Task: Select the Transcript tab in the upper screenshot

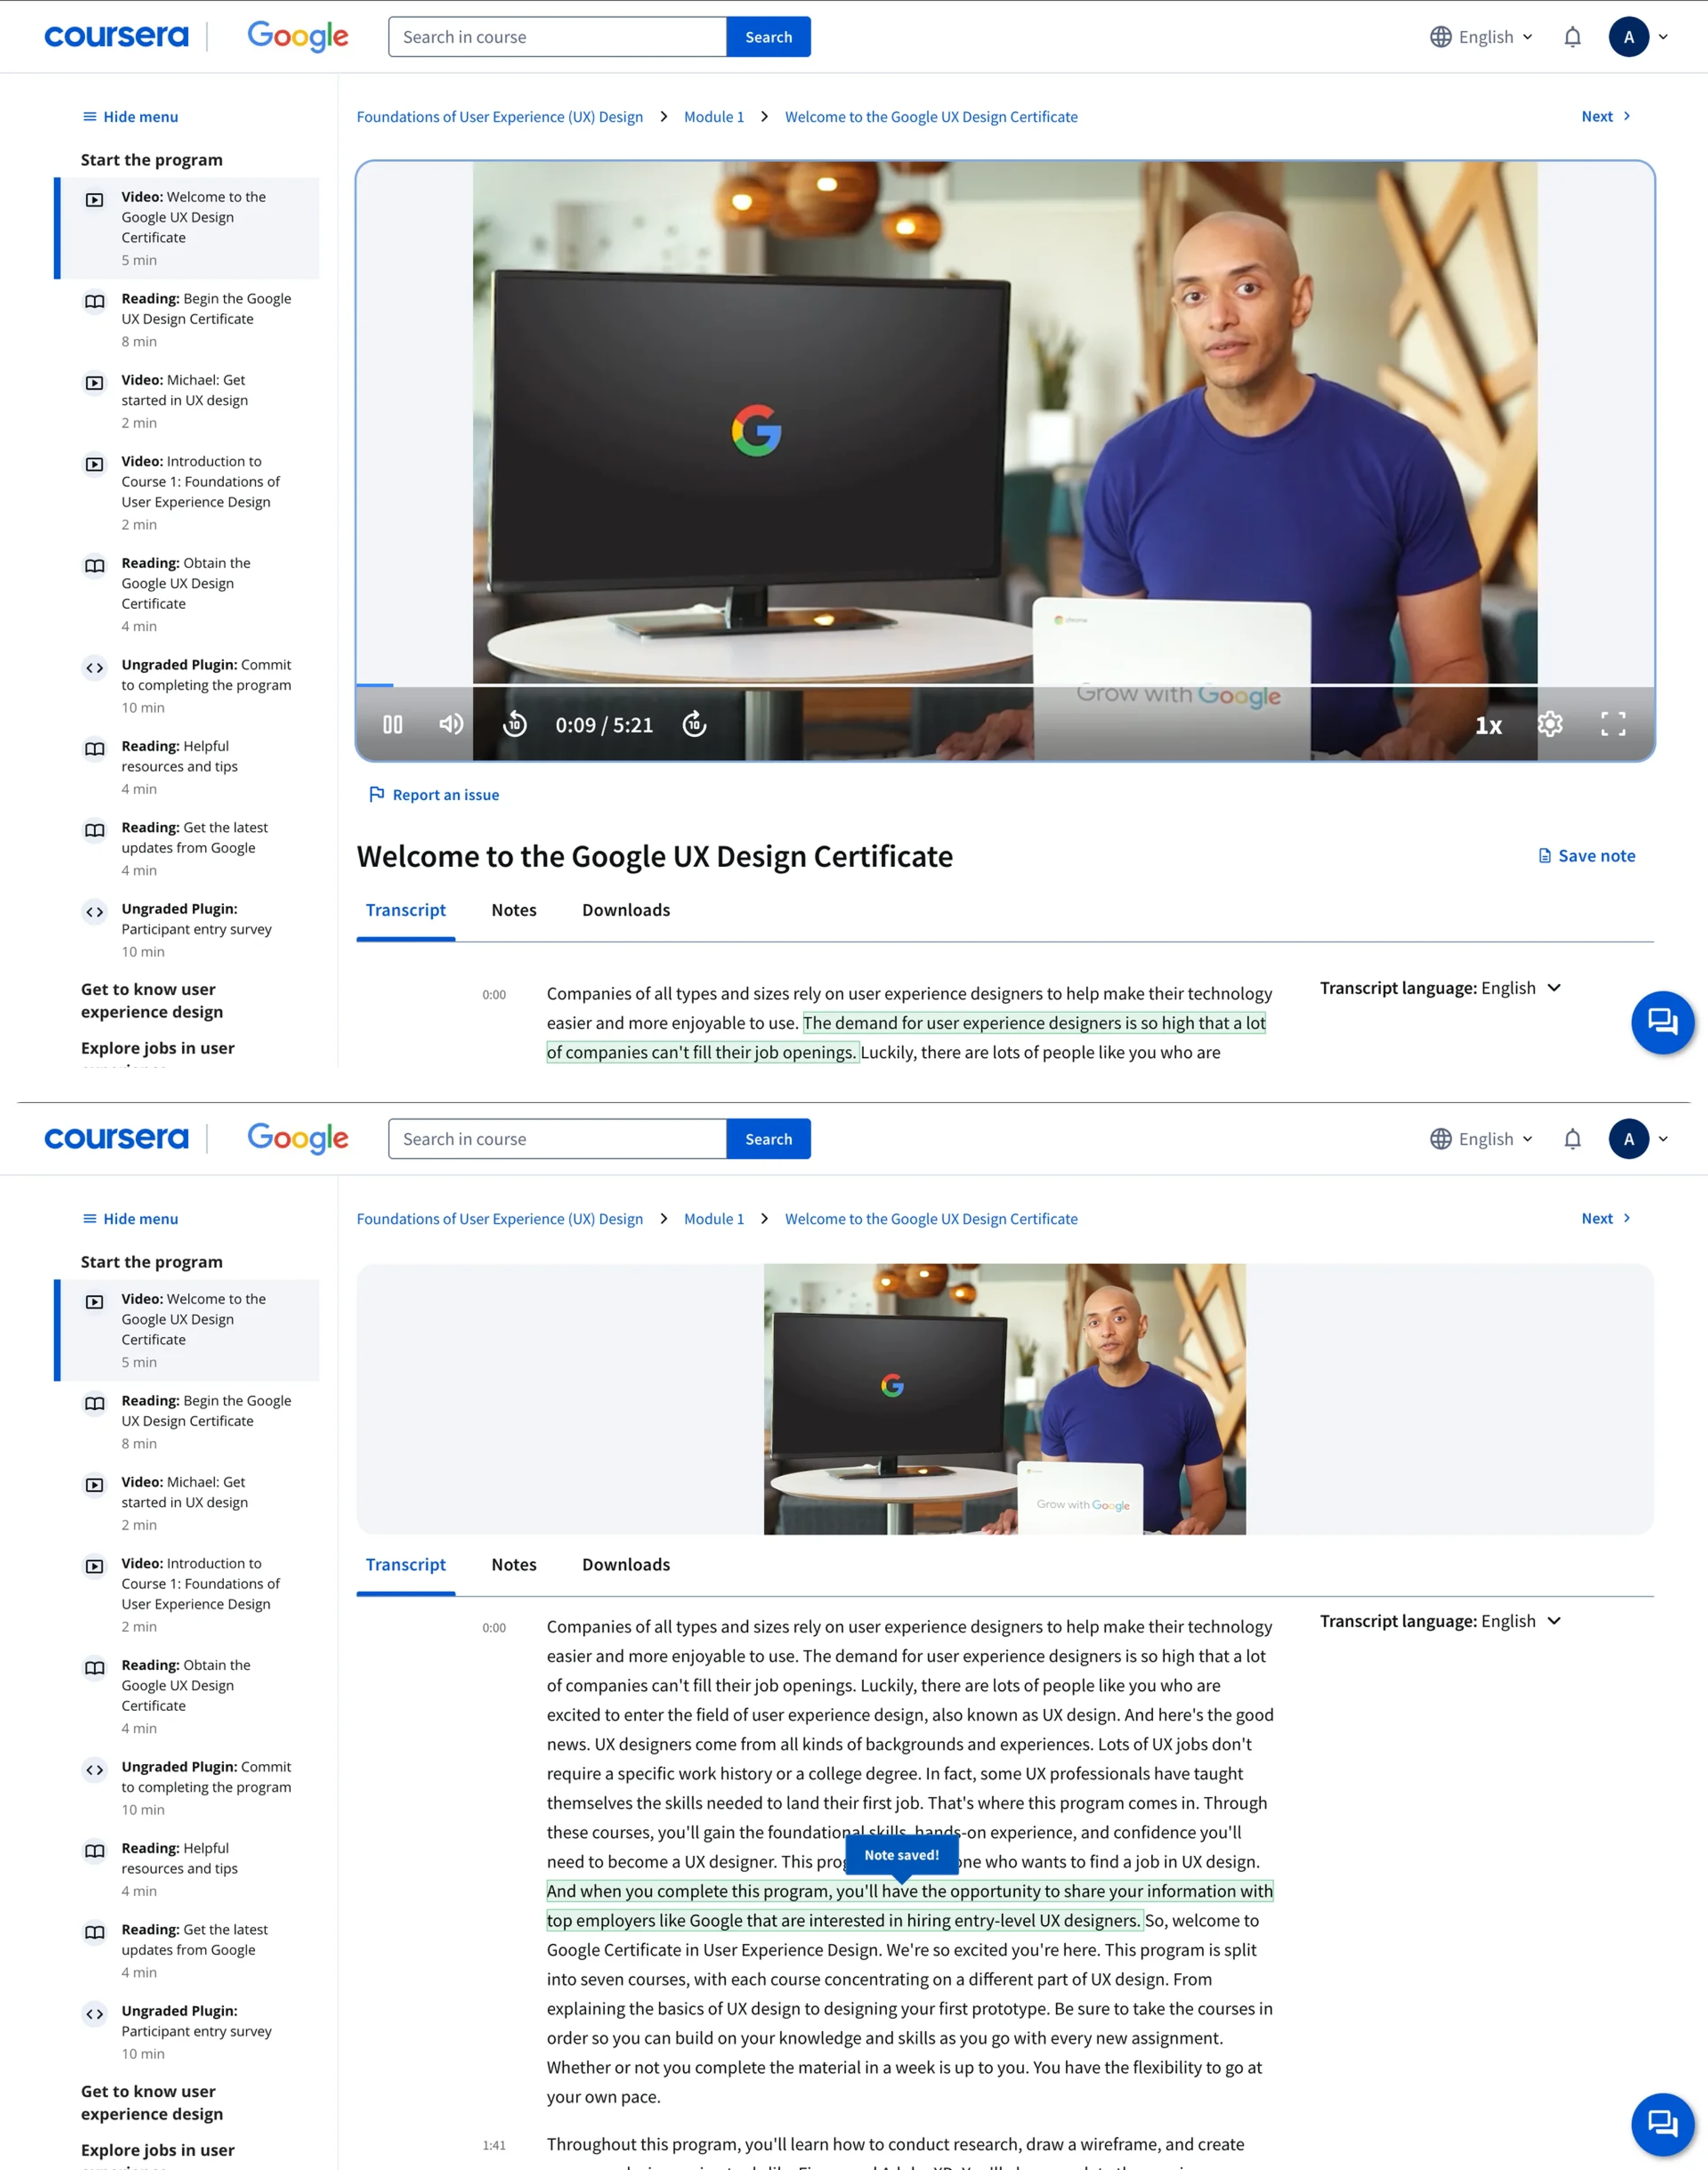Action: [405, 910]
